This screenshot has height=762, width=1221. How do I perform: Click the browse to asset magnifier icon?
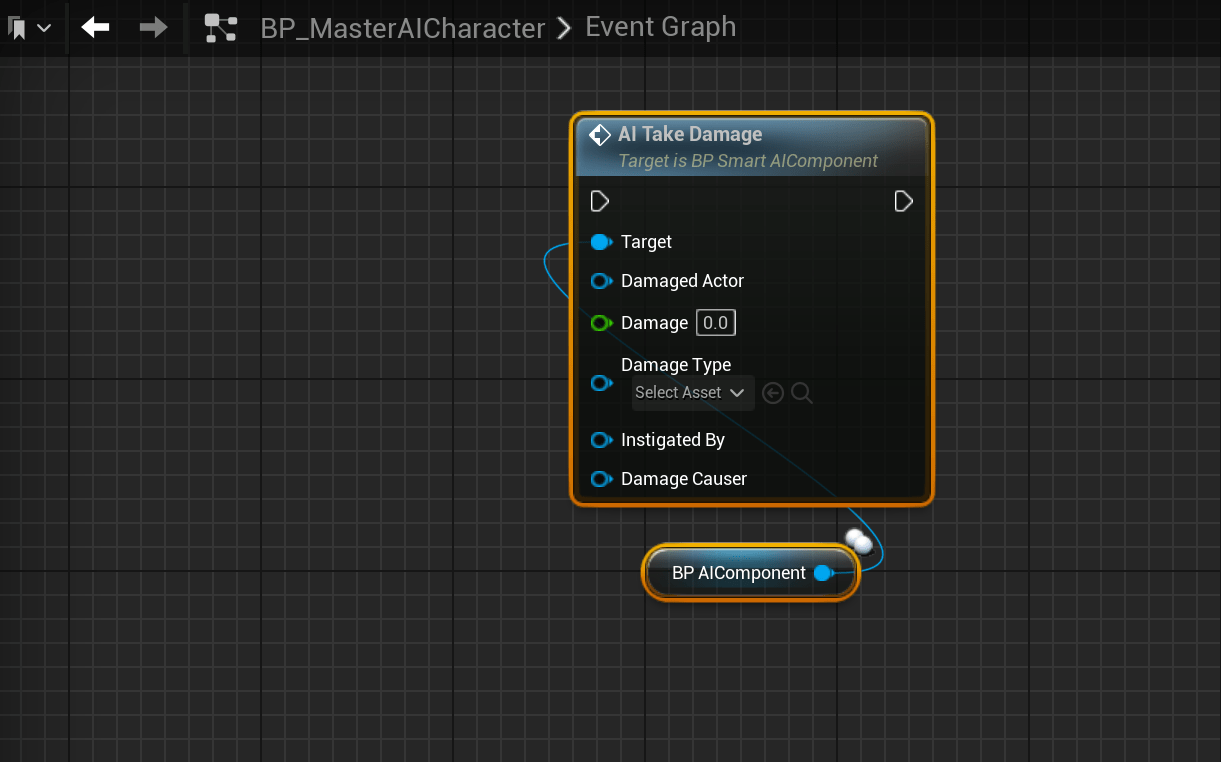tap(802, 393)
